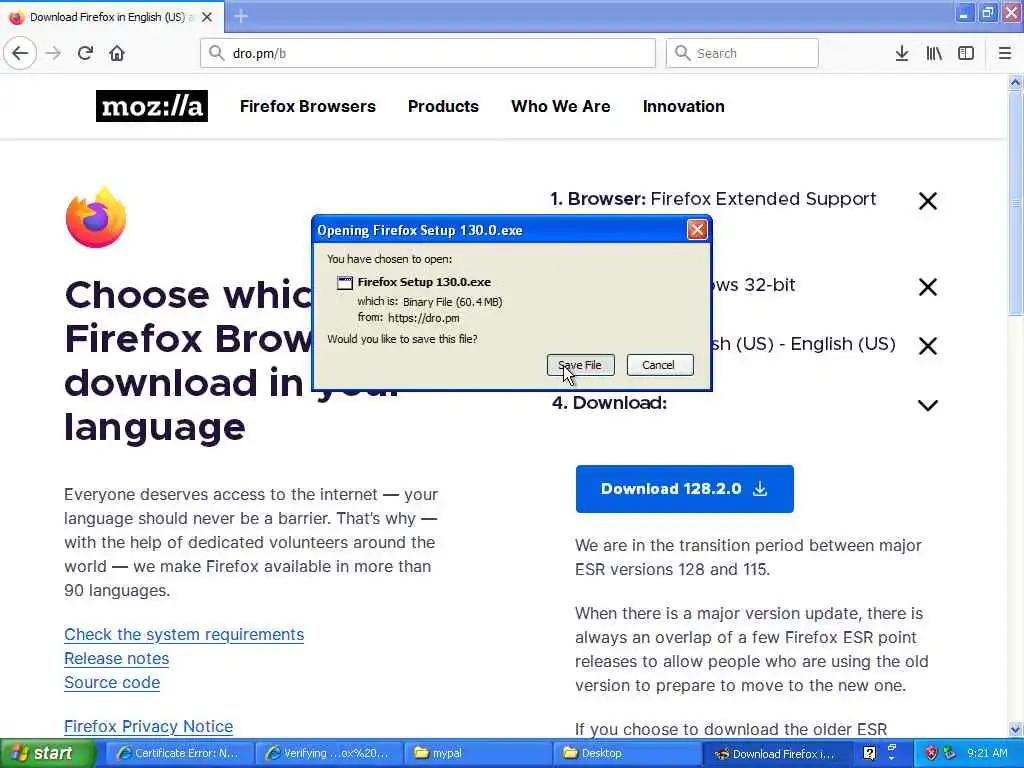This screenshot has width=1024, height=768.
Task: Reload the current page
Action: click(x=85, y=53)
